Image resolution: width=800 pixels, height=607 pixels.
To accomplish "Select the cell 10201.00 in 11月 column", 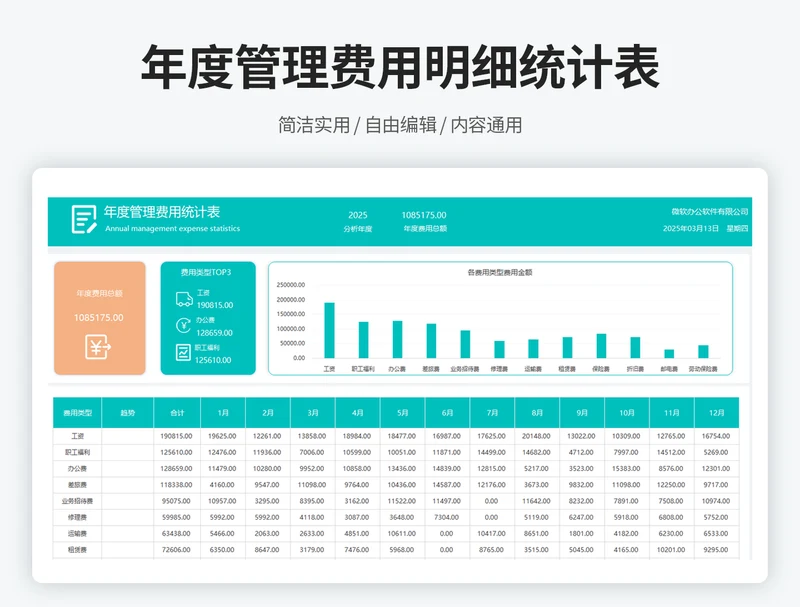I will (x=671, y=550).
